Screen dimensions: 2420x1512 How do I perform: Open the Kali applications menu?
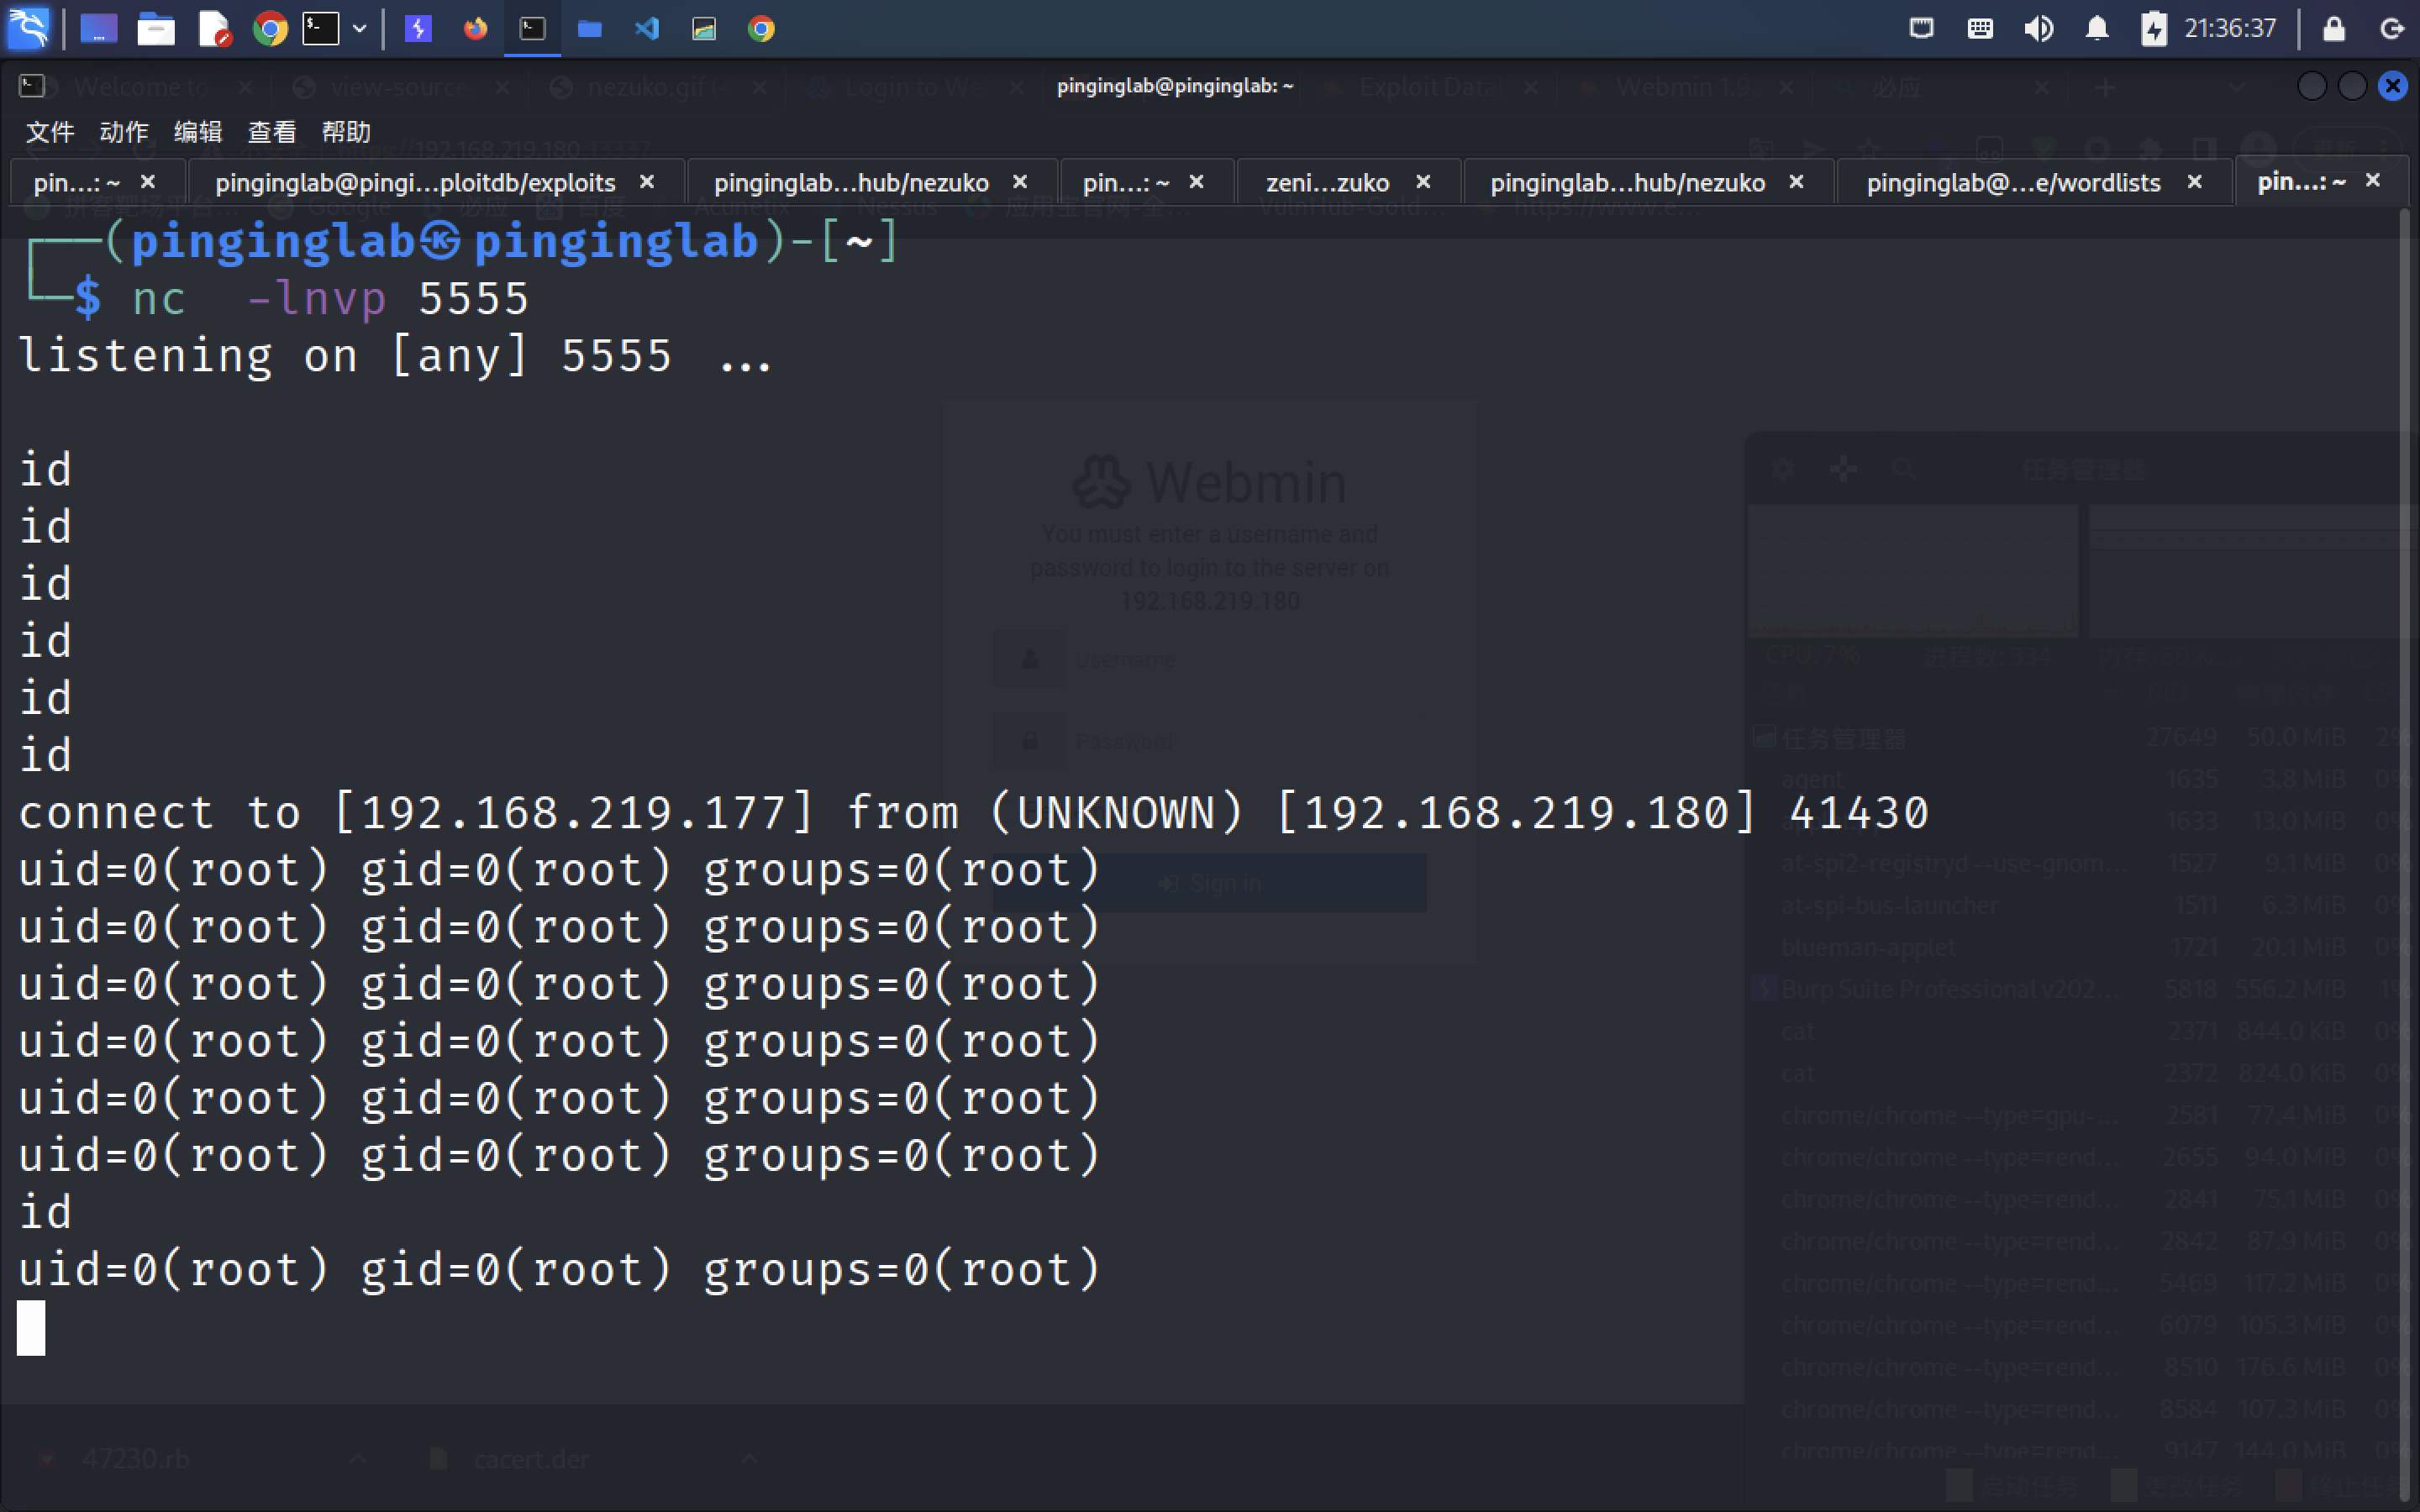[28, 28]
